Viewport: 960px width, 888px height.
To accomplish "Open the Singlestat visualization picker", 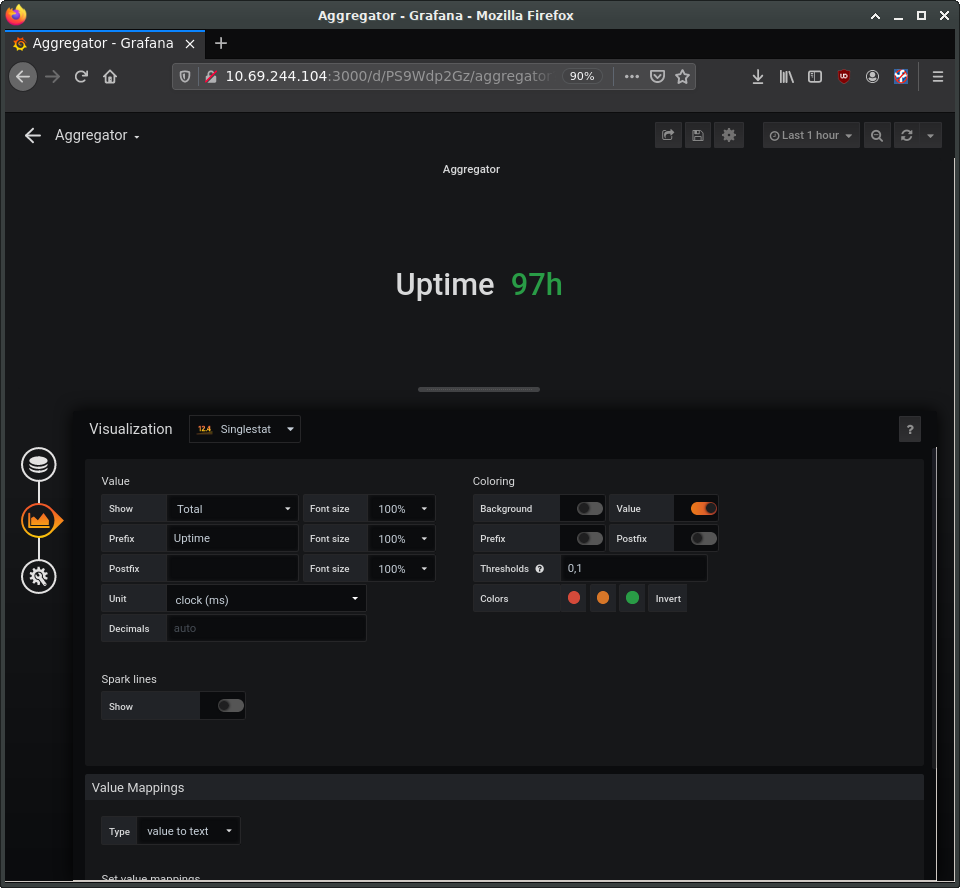I will (x=245, y=429).
